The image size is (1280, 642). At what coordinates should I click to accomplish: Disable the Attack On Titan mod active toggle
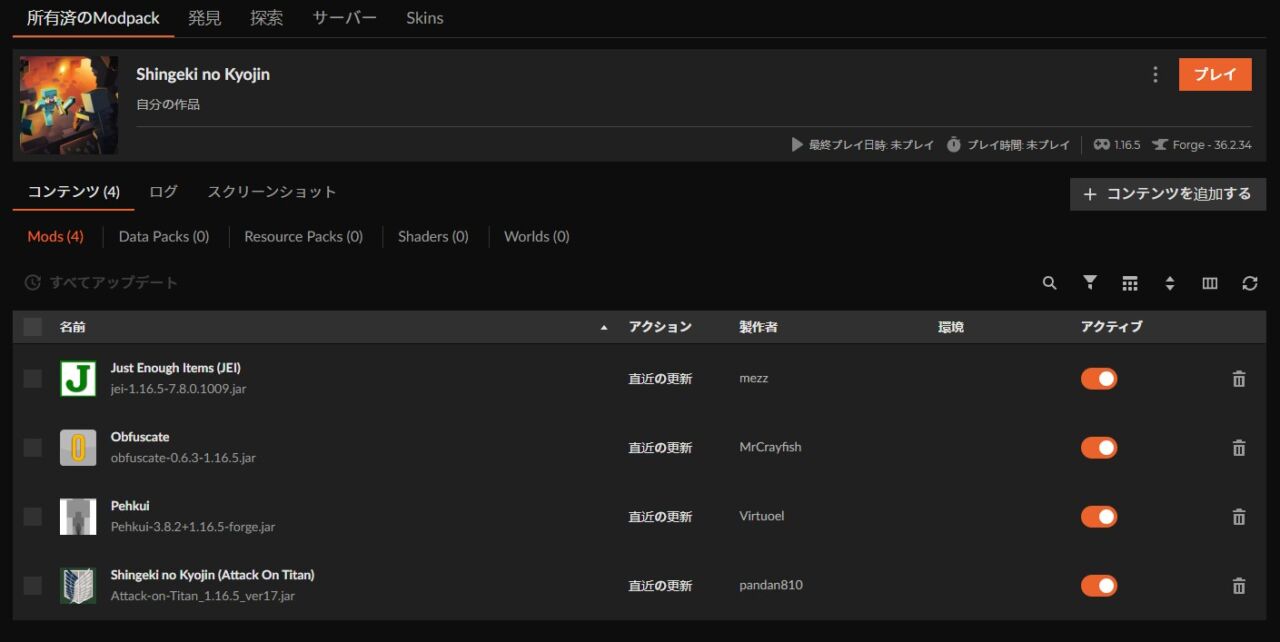pyautogui.click(x=1099, y=586)
